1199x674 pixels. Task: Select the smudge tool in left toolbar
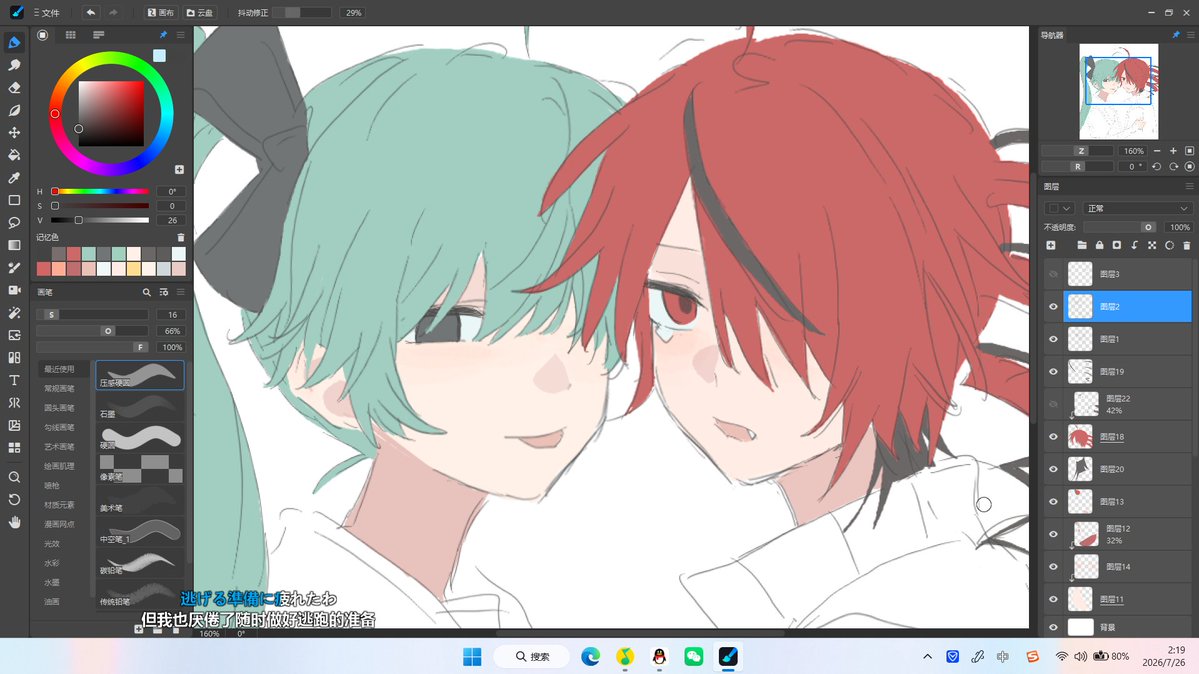tap(14, 65)
